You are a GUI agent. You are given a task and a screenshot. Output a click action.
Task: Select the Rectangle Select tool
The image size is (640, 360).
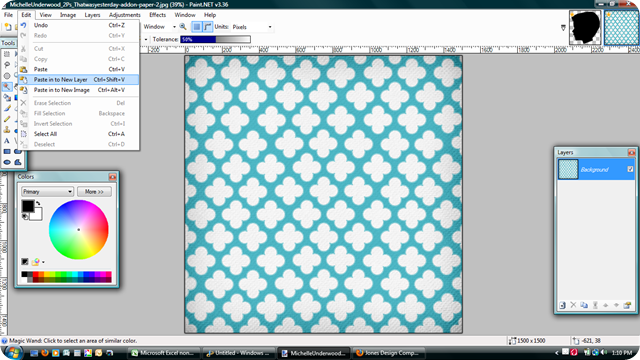pyautogui.click(x=7, y=54)
